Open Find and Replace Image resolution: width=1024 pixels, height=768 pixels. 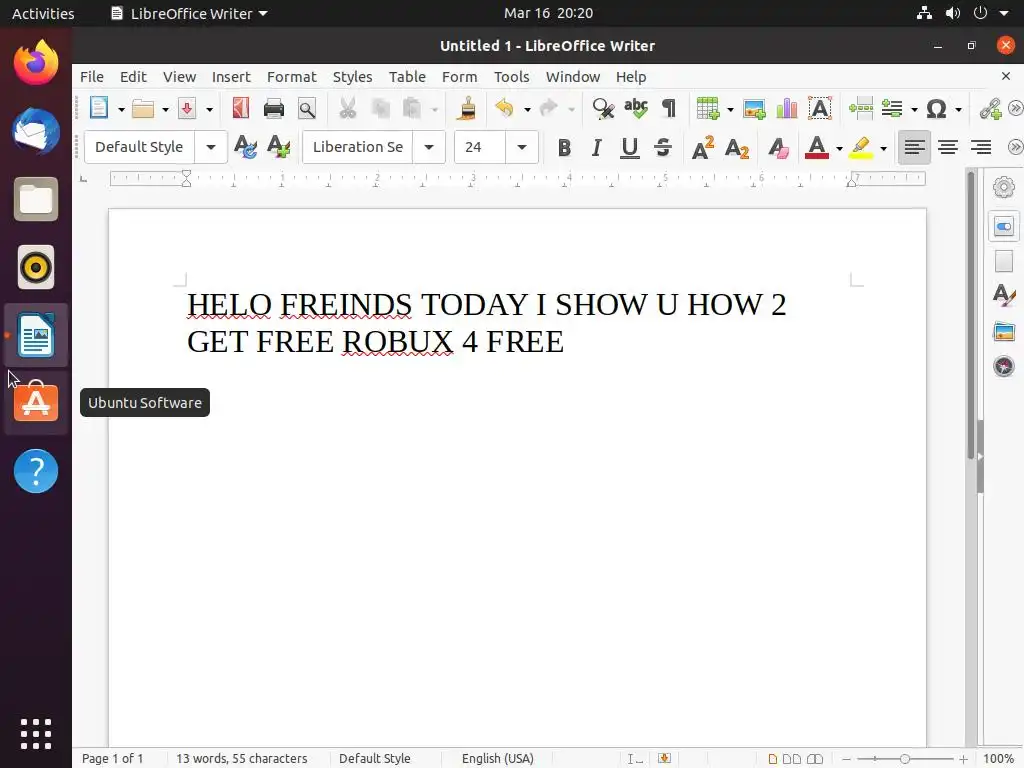coord(603,108)
